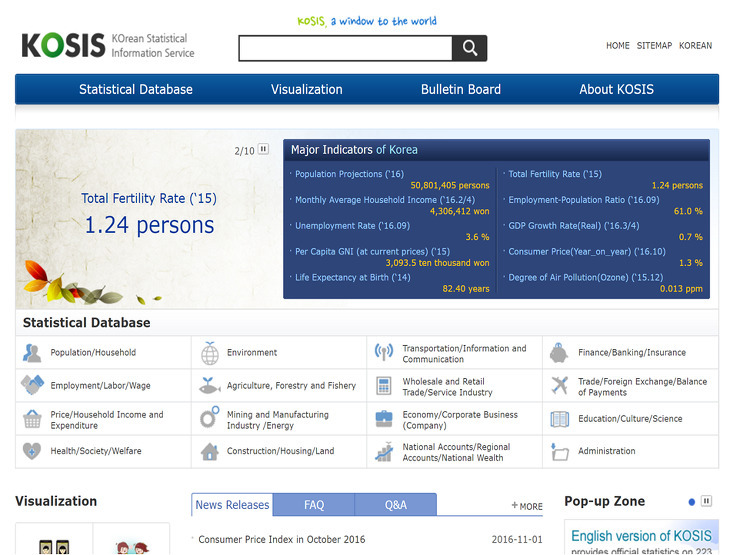The width and height of the screenshot is (740, 555).
Task: Open Consumer Price Index in October 2016
Action: [282, 539]
